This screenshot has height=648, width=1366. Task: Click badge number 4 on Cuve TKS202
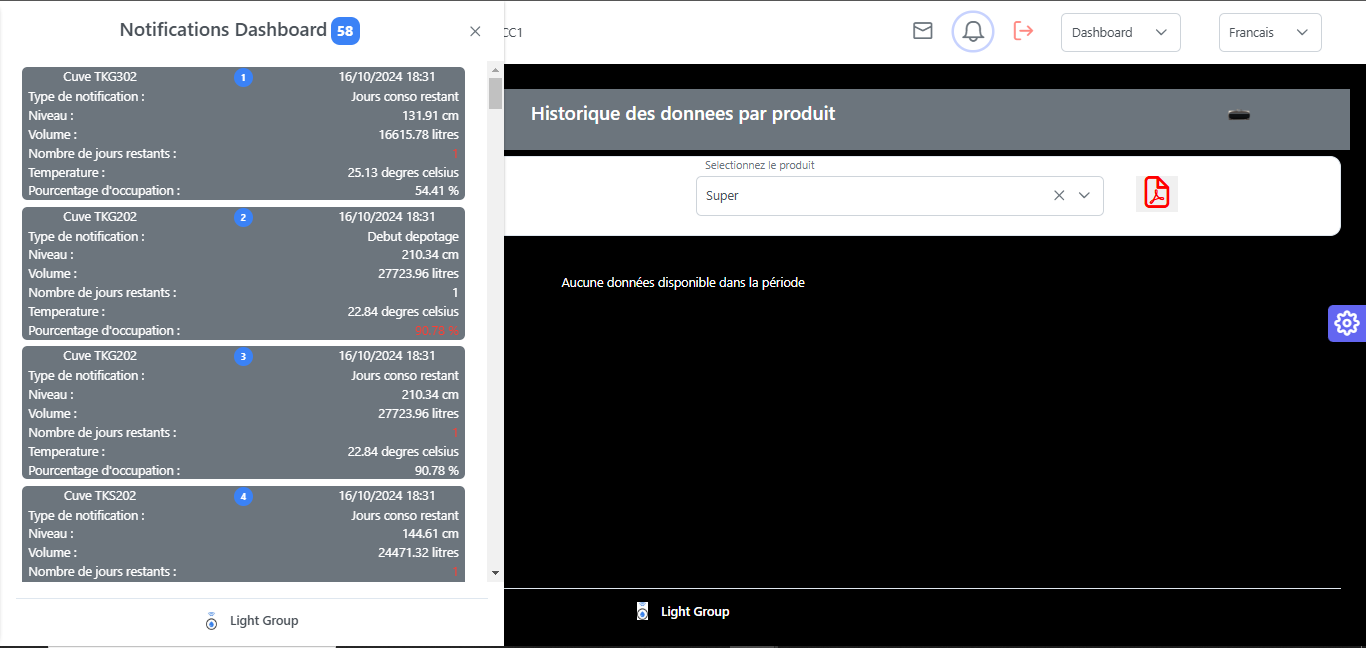tap(243, 496)
